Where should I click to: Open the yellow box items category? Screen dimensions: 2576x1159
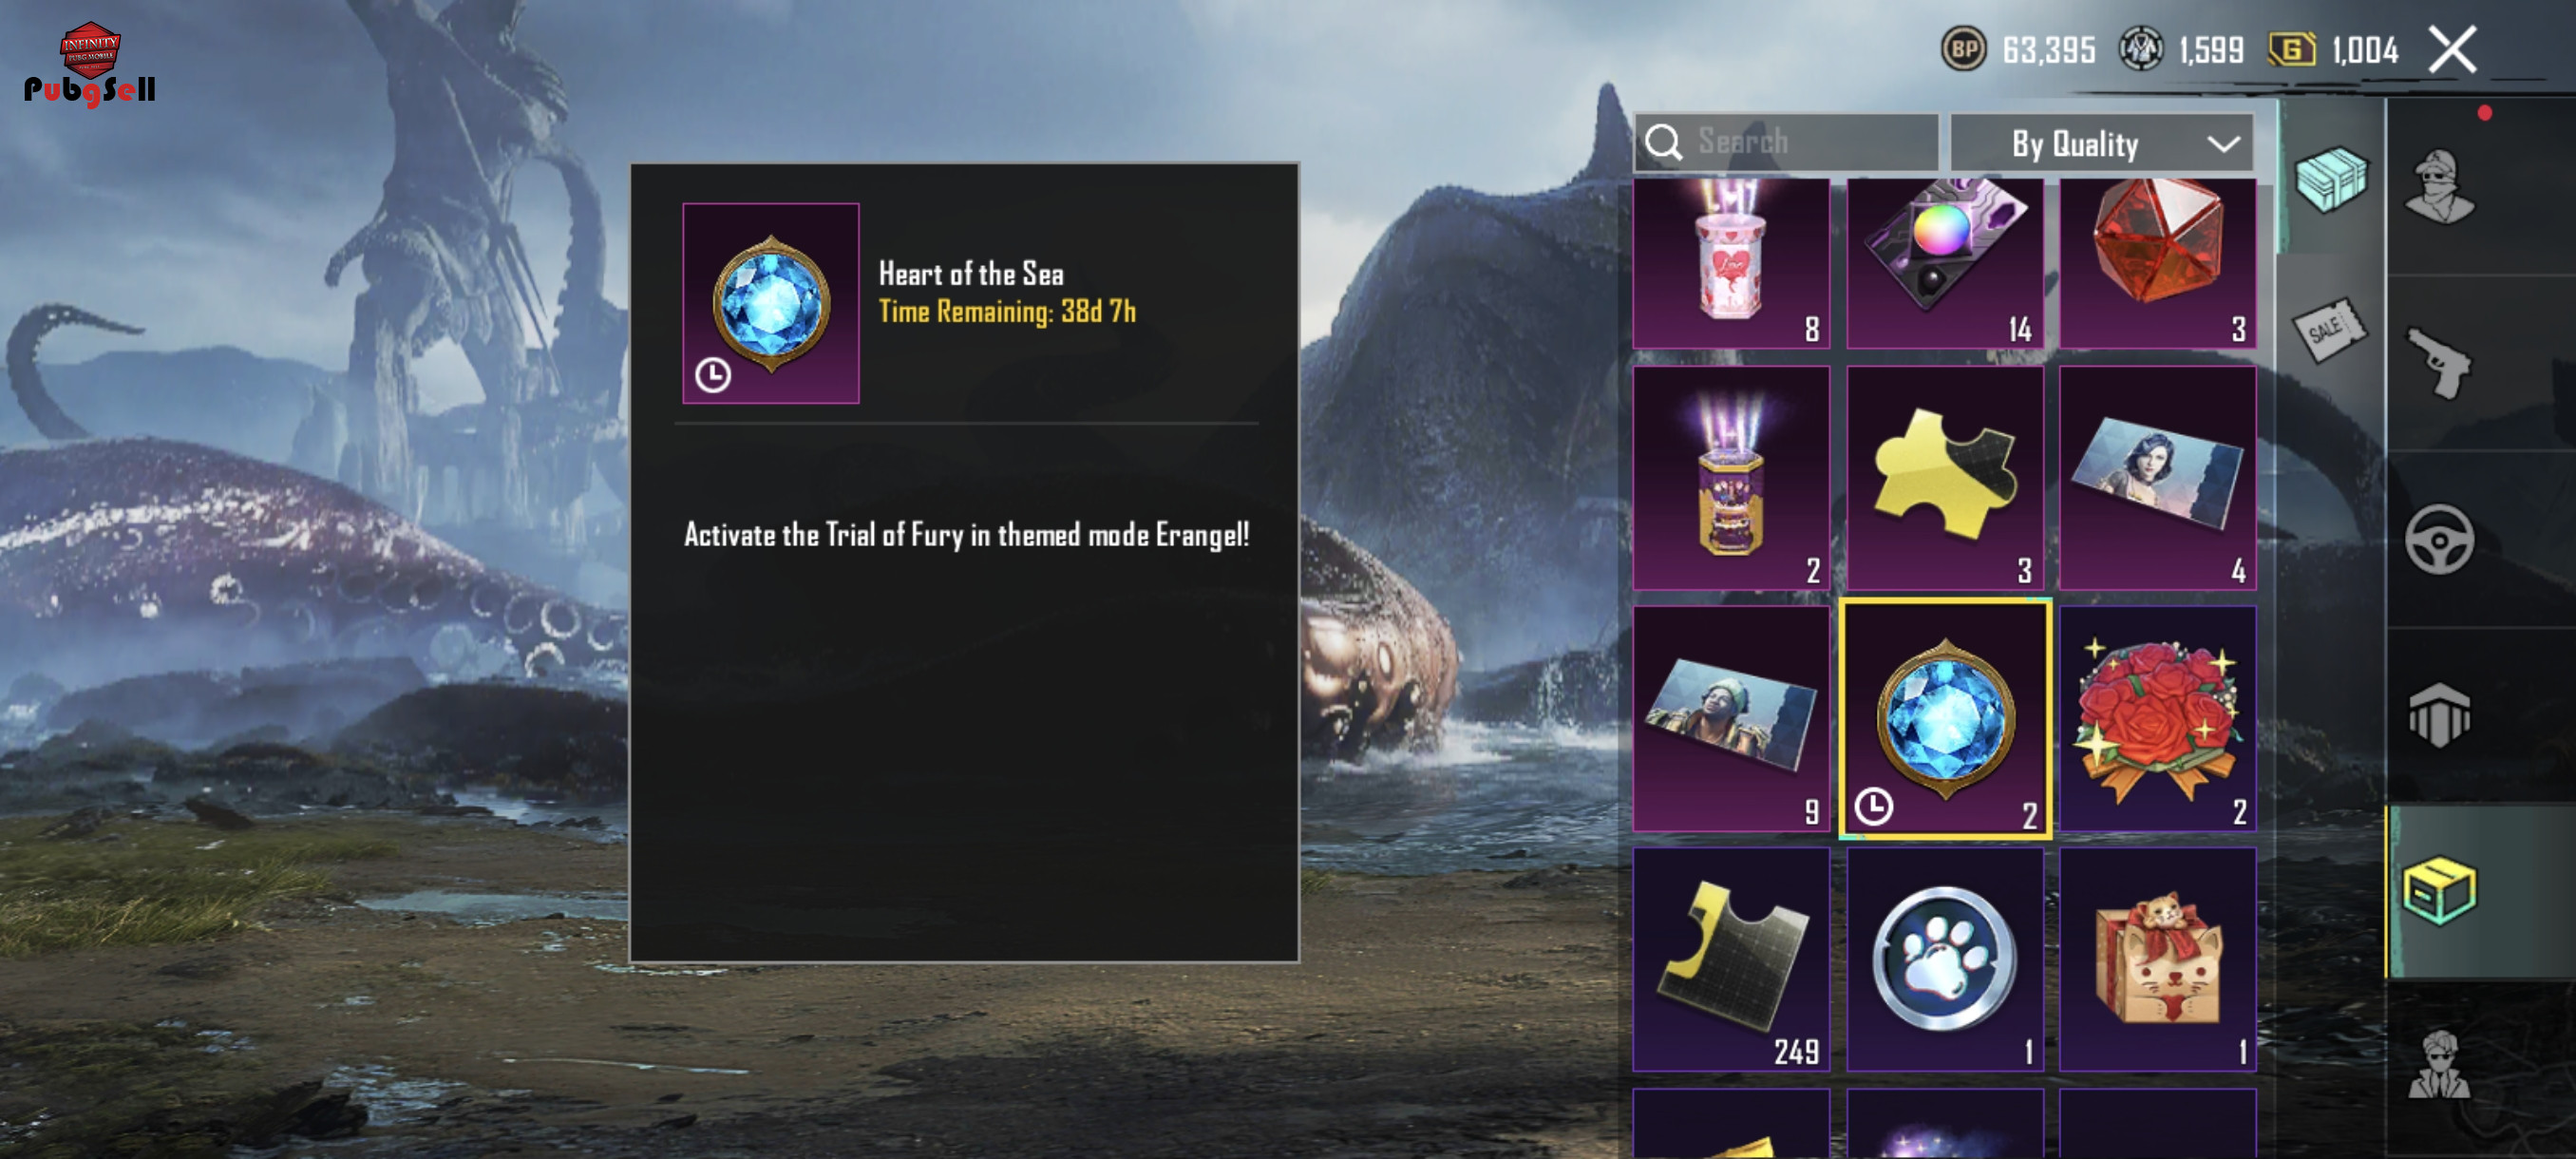[2440, 890]
